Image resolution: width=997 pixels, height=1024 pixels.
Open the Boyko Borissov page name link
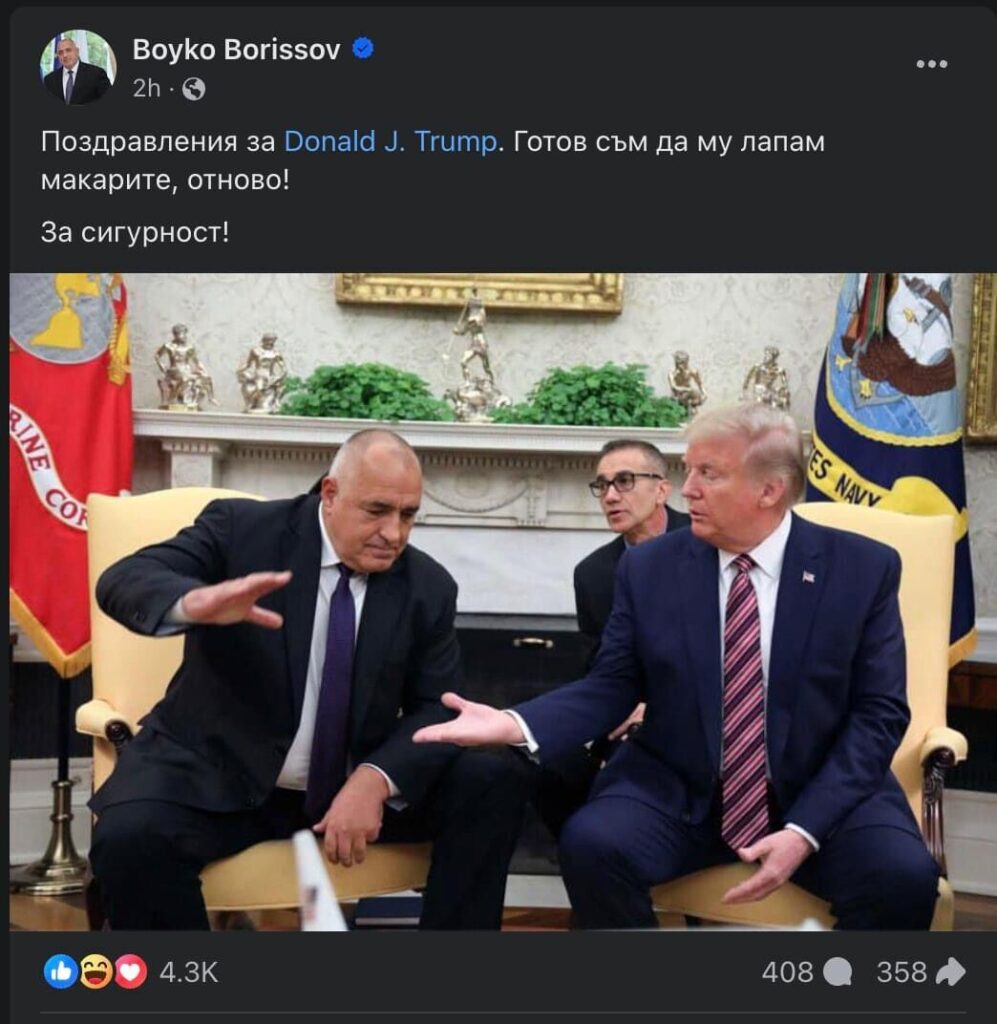tap(236, 50)
